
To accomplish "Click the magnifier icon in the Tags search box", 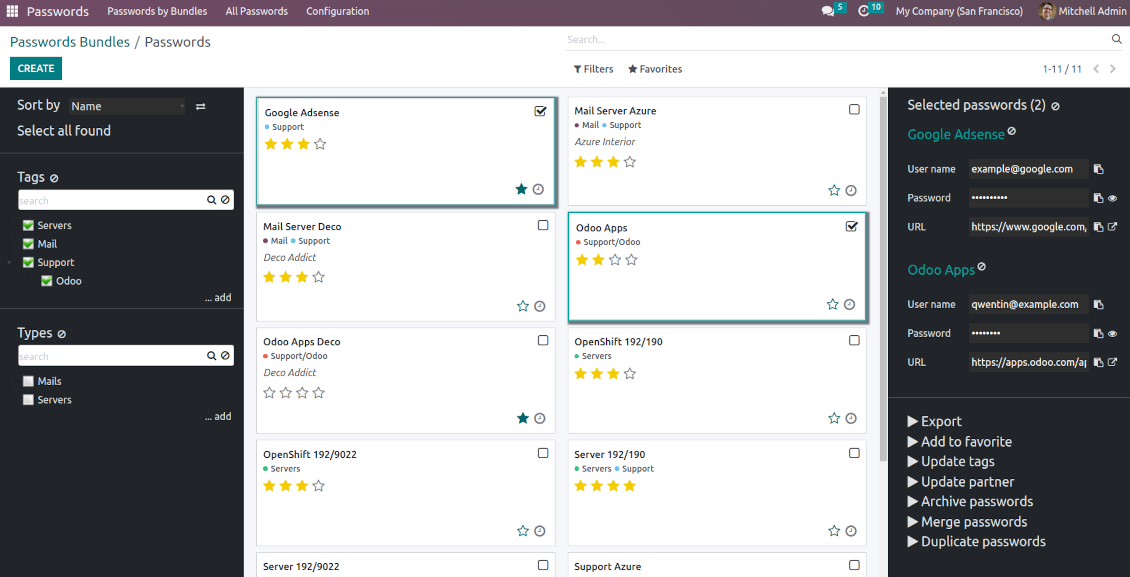I will coord(212,200).
